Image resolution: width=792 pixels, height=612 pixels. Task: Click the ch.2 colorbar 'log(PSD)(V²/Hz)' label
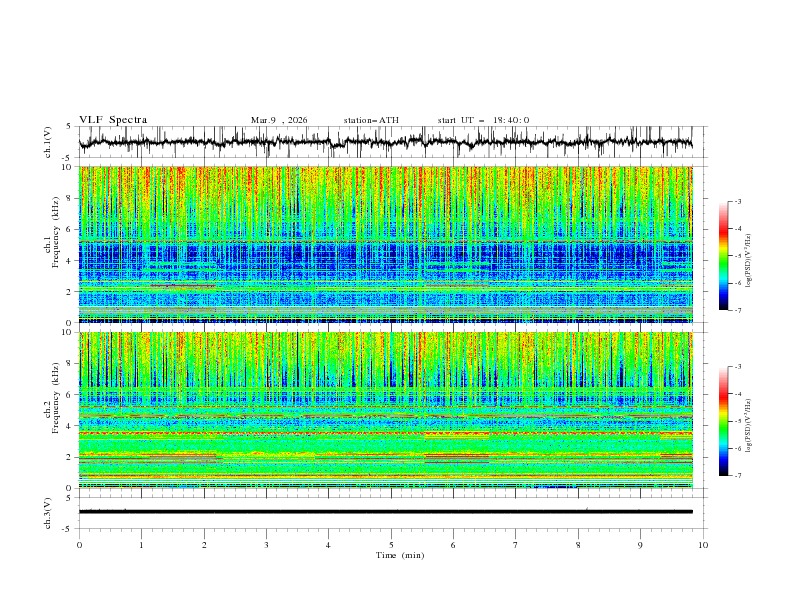pos(749,426)
